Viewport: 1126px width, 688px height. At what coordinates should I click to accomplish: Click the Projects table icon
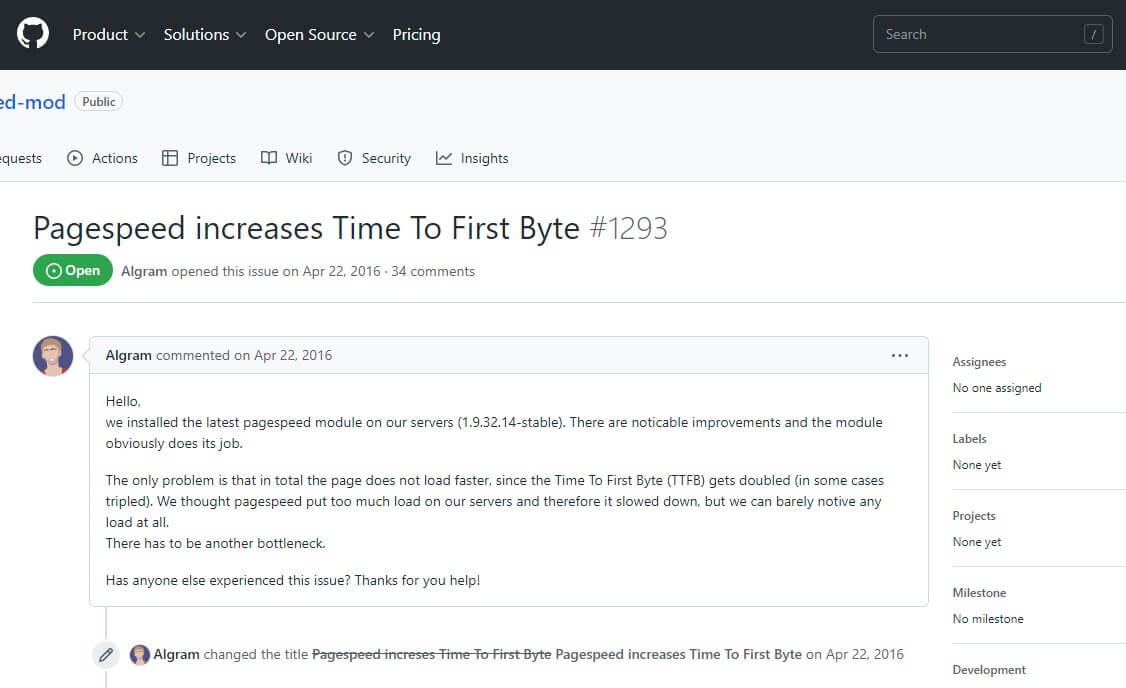pos(169,158)
